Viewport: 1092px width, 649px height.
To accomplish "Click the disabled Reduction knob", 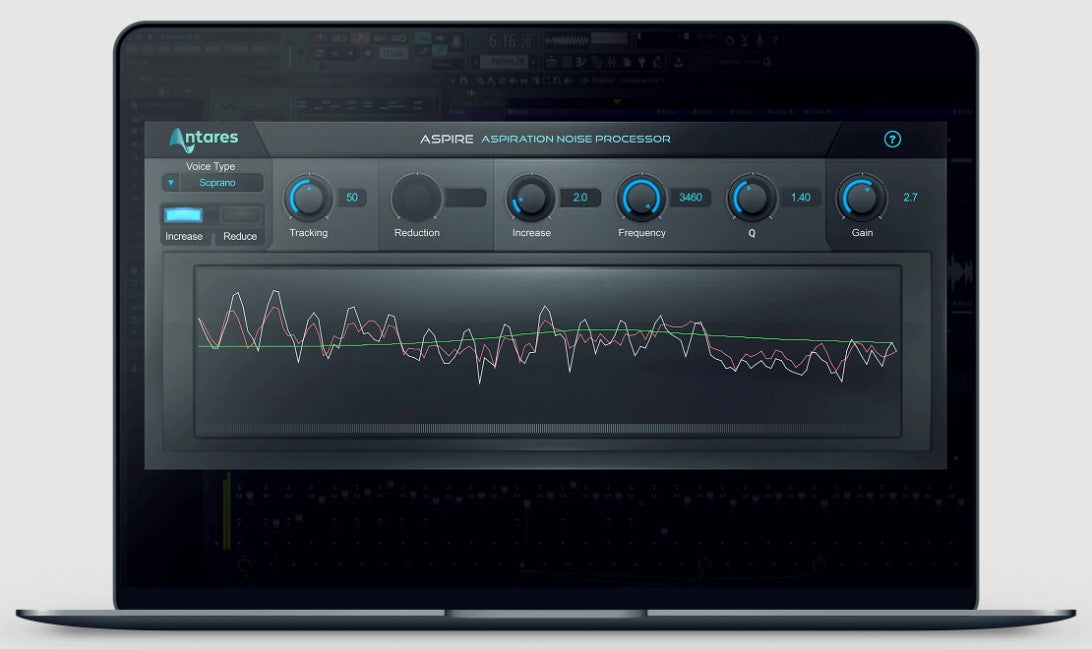I will [x=416, y=198].
